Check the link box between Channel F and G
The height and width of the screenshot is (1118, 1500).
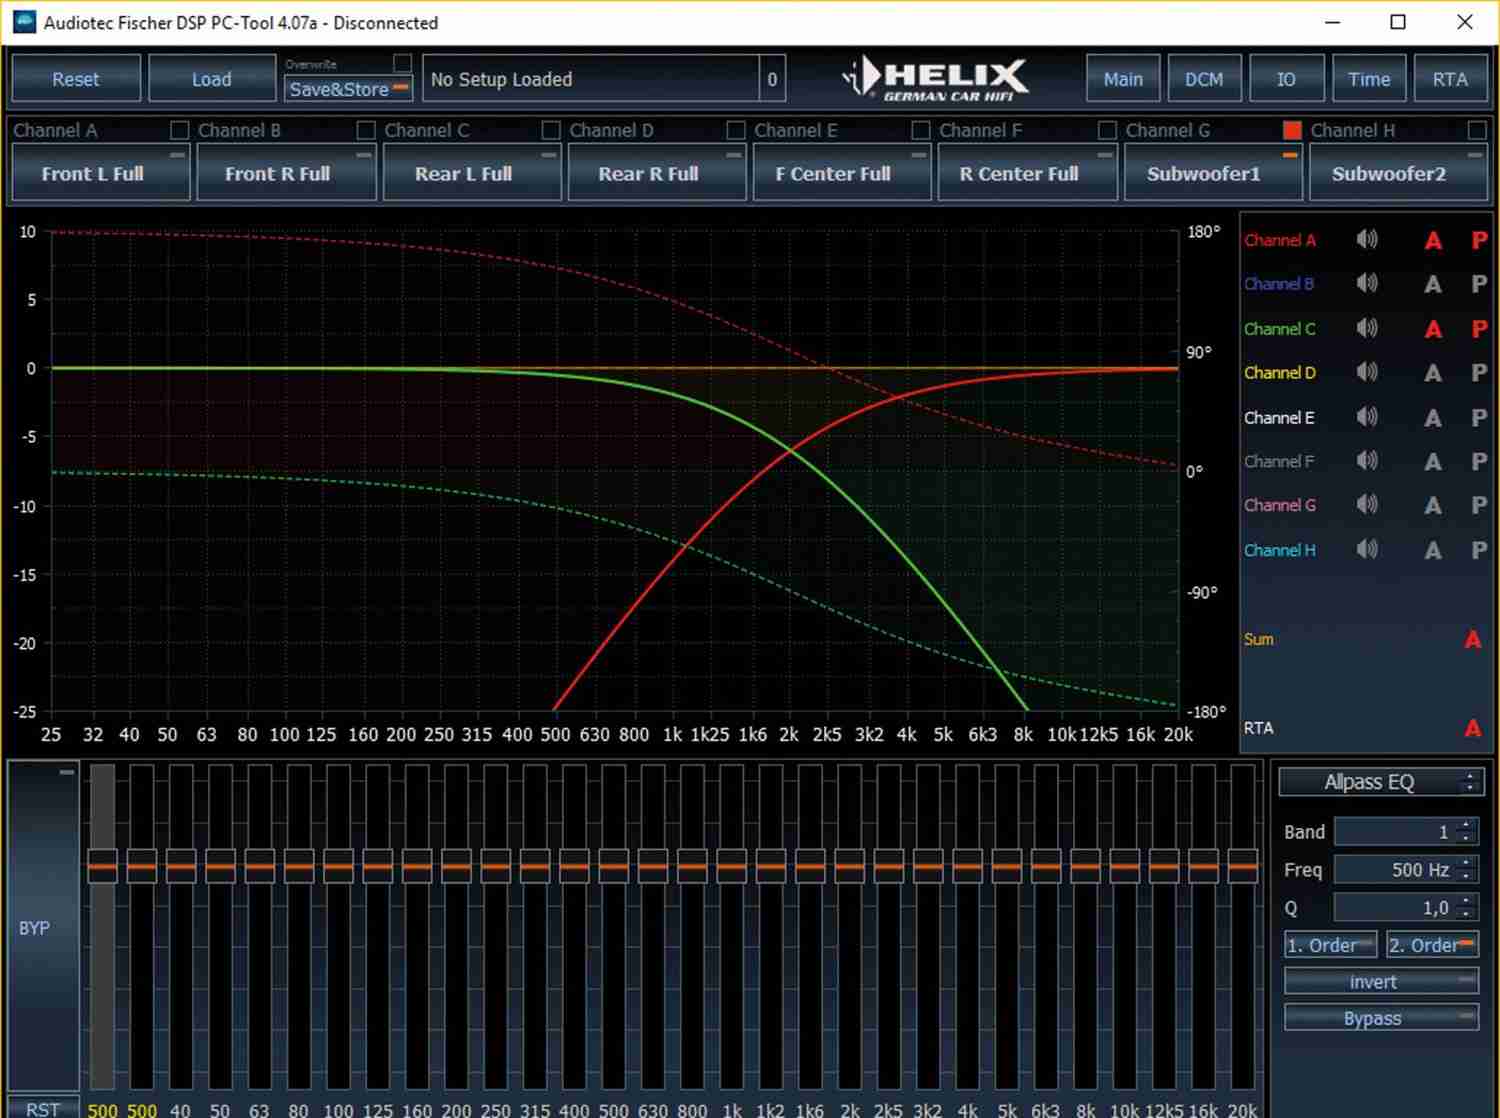1107,130
